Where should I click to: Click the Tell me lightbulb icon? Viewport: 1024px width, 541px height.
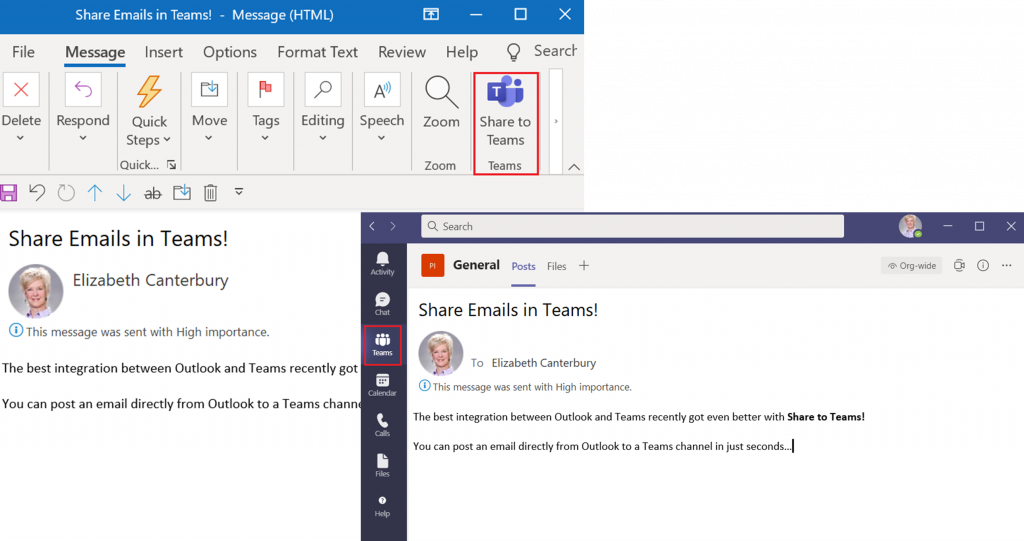[x=514, y=52]
